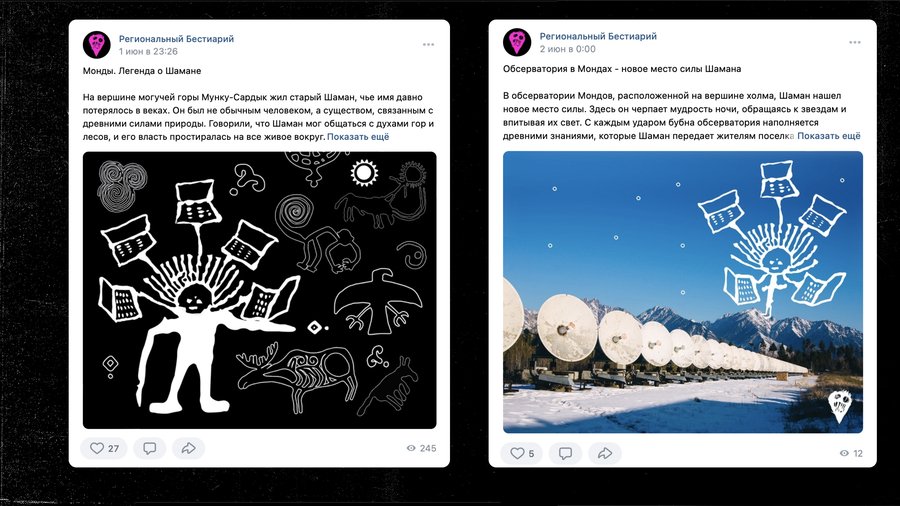This screenshot has height=506, width=900.
Task: Open comments on the observatory post
Action: click(565, 453)
